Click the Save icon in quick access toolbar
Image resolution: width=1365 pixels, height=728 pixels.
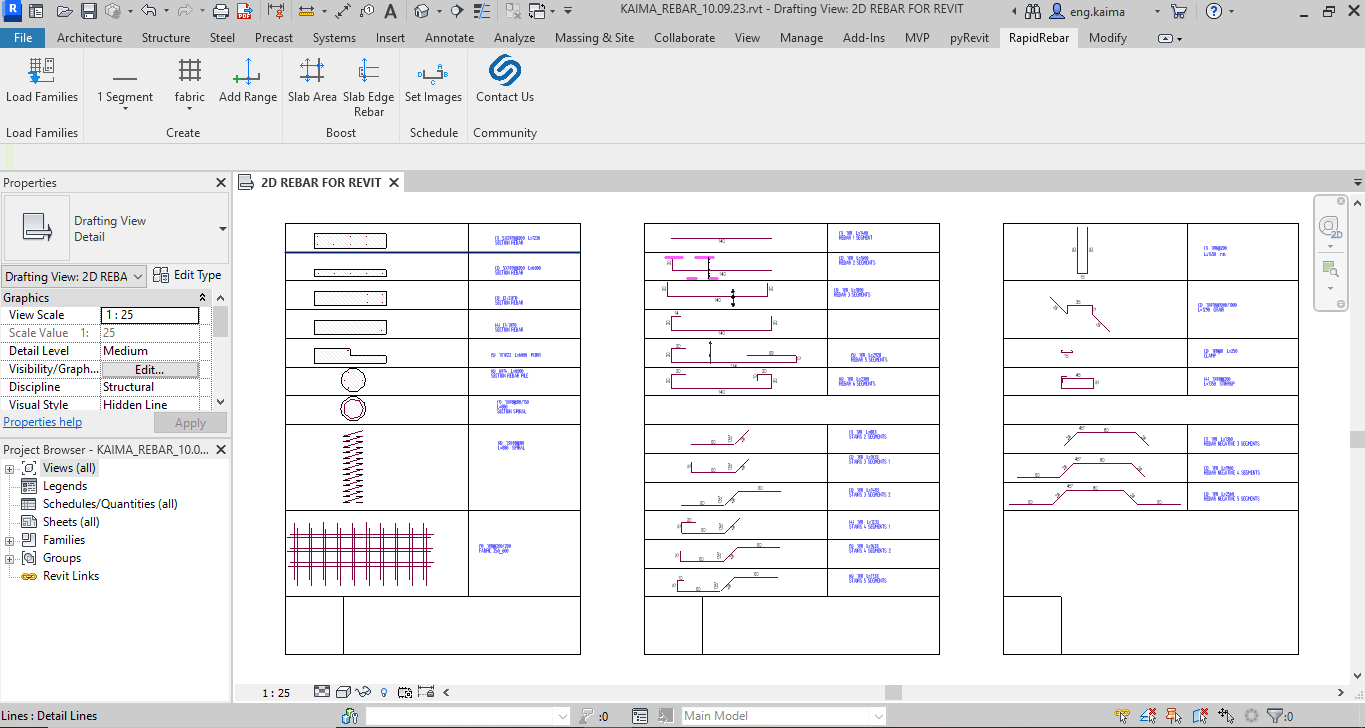(x=88, y=12)
